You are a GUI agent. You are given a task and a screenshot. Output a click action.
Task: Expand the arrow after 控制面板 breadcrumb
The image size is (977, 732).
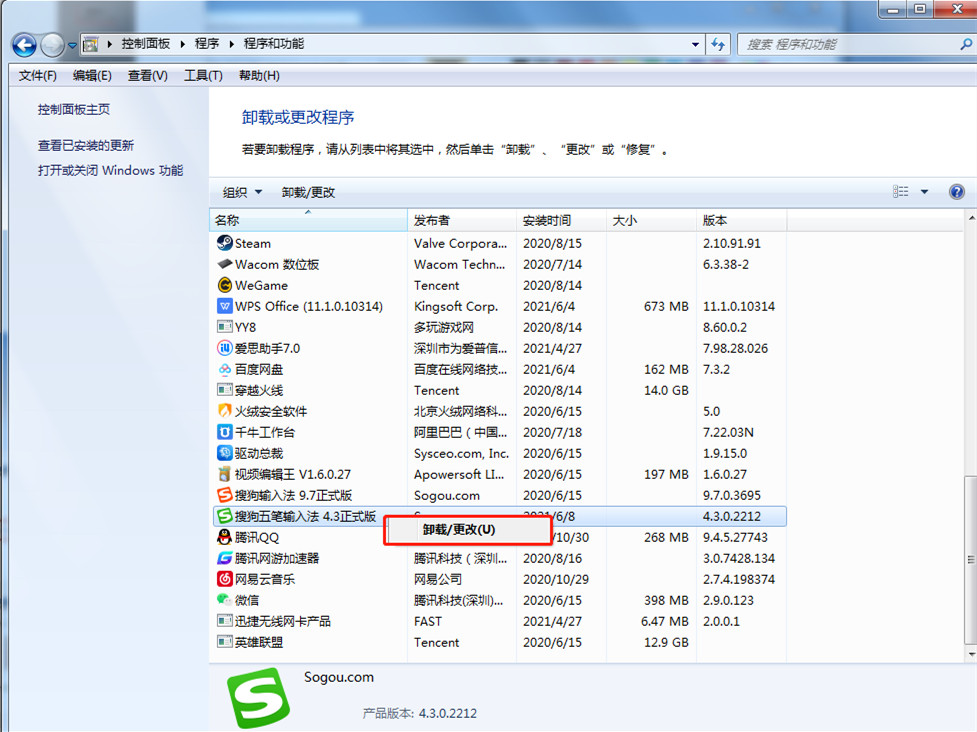click(183, 44)
